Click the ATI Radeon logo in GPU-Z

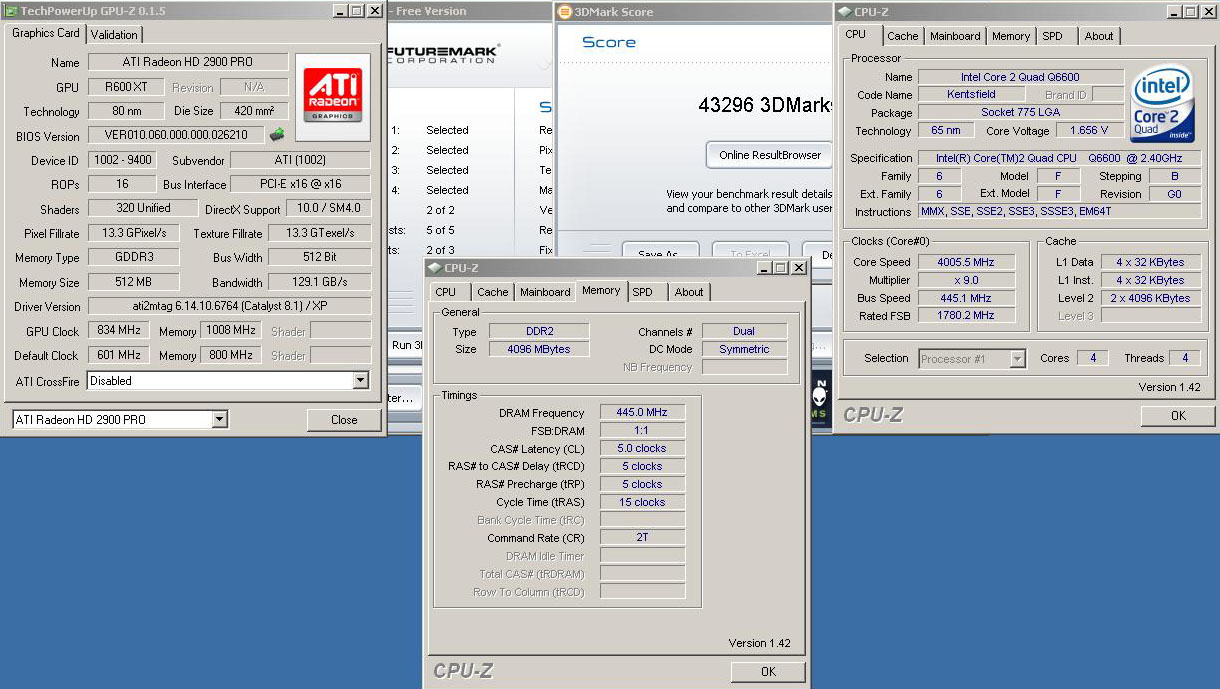pyautogui.click(x=333, y=97)
